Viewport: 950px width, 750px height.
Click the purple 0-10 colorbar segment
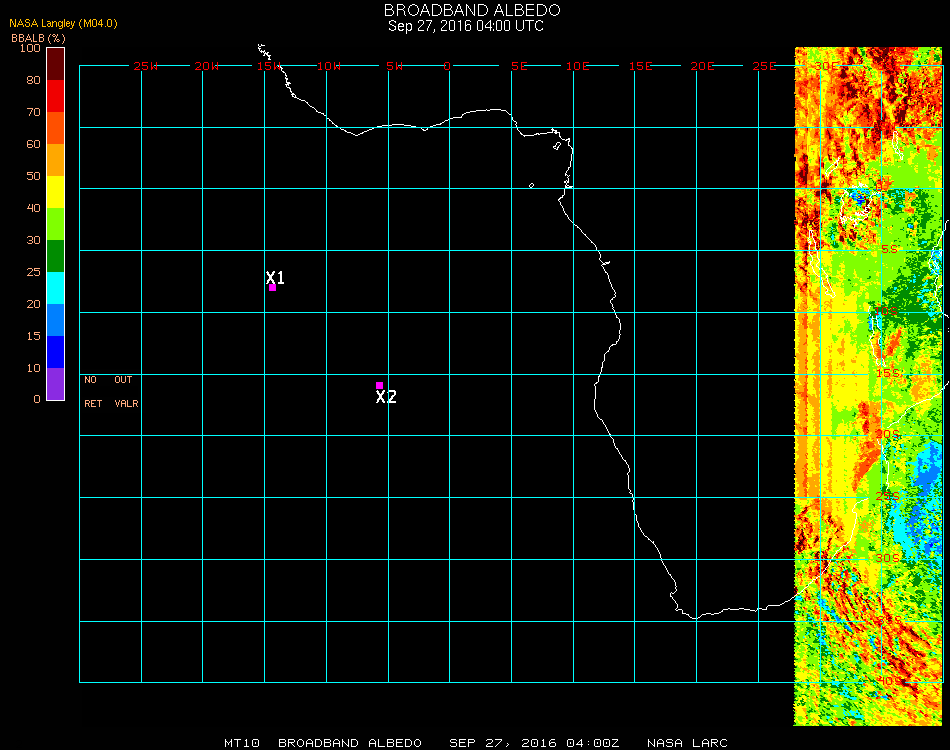[x=55, y=384]
